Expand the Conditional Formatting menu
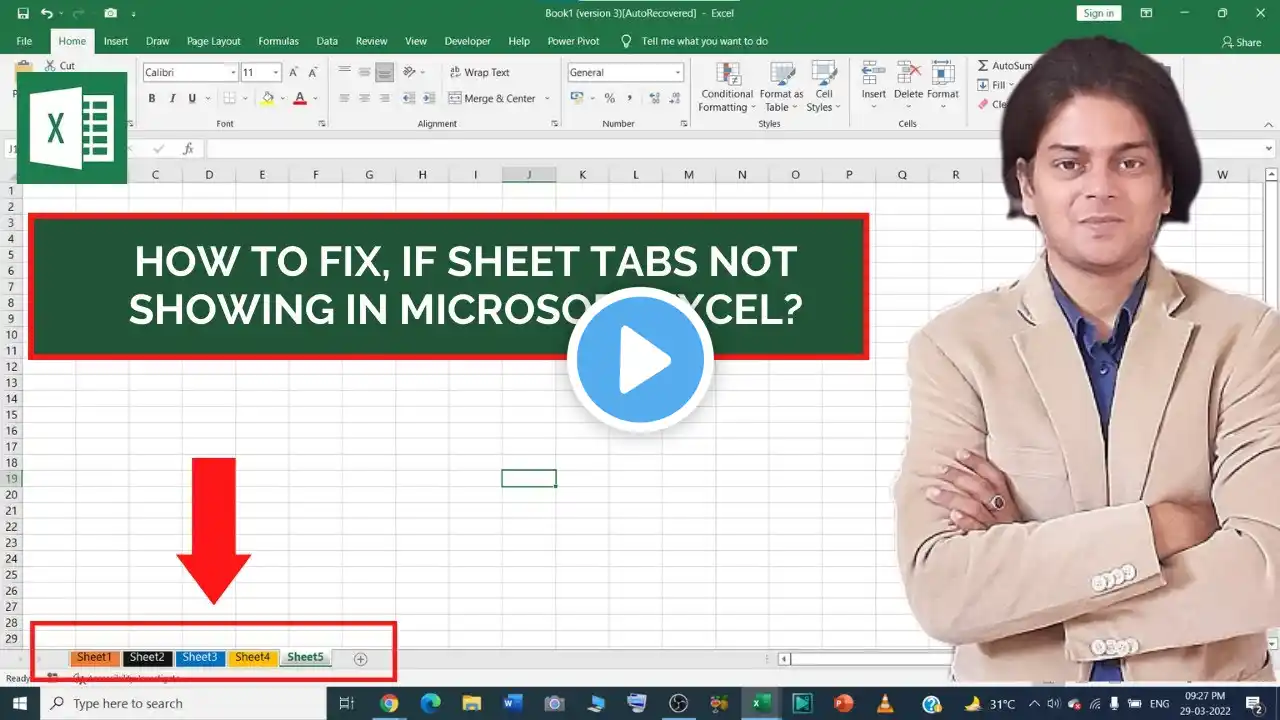Image resolution: width=1280 pixels, height=720 pixels. coord(727,87)
